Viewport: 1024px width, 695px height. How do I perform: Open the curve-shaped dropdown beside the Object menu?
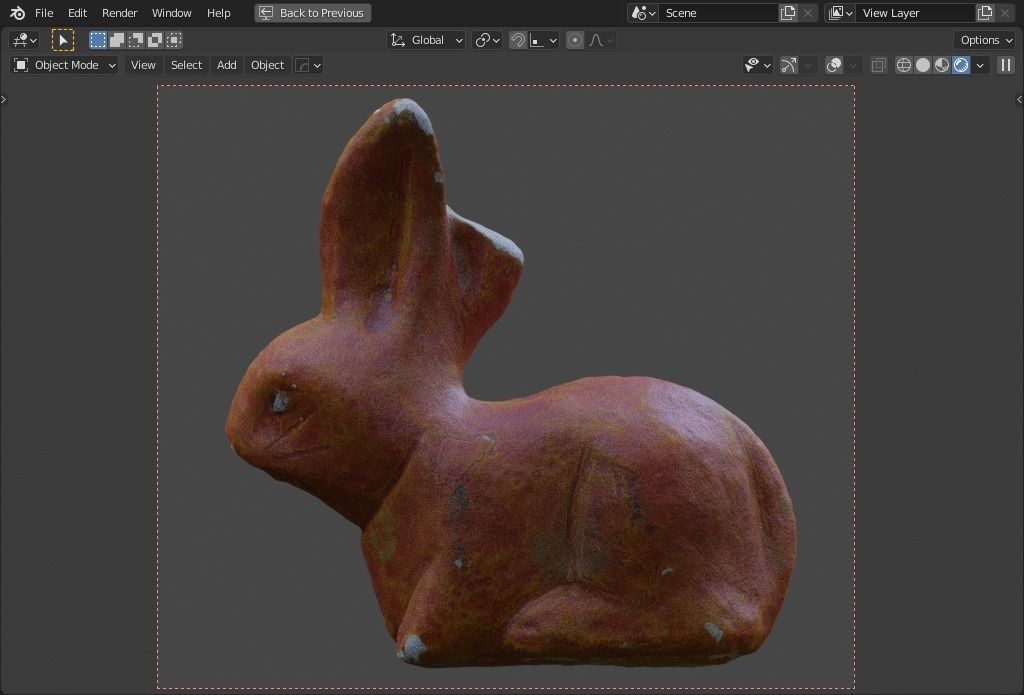coord(308,65)
